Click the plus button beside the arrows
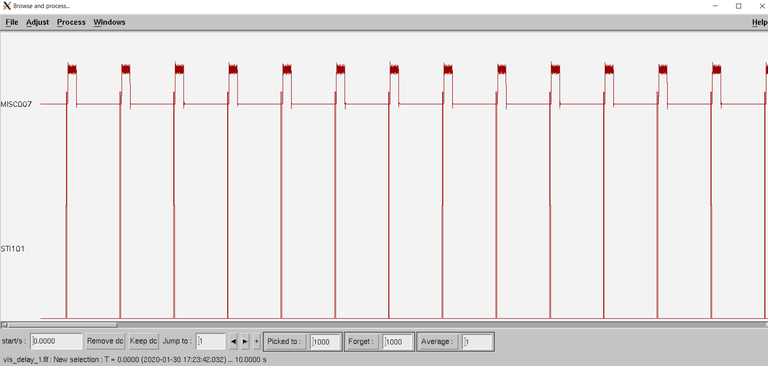 click(257, 342)
